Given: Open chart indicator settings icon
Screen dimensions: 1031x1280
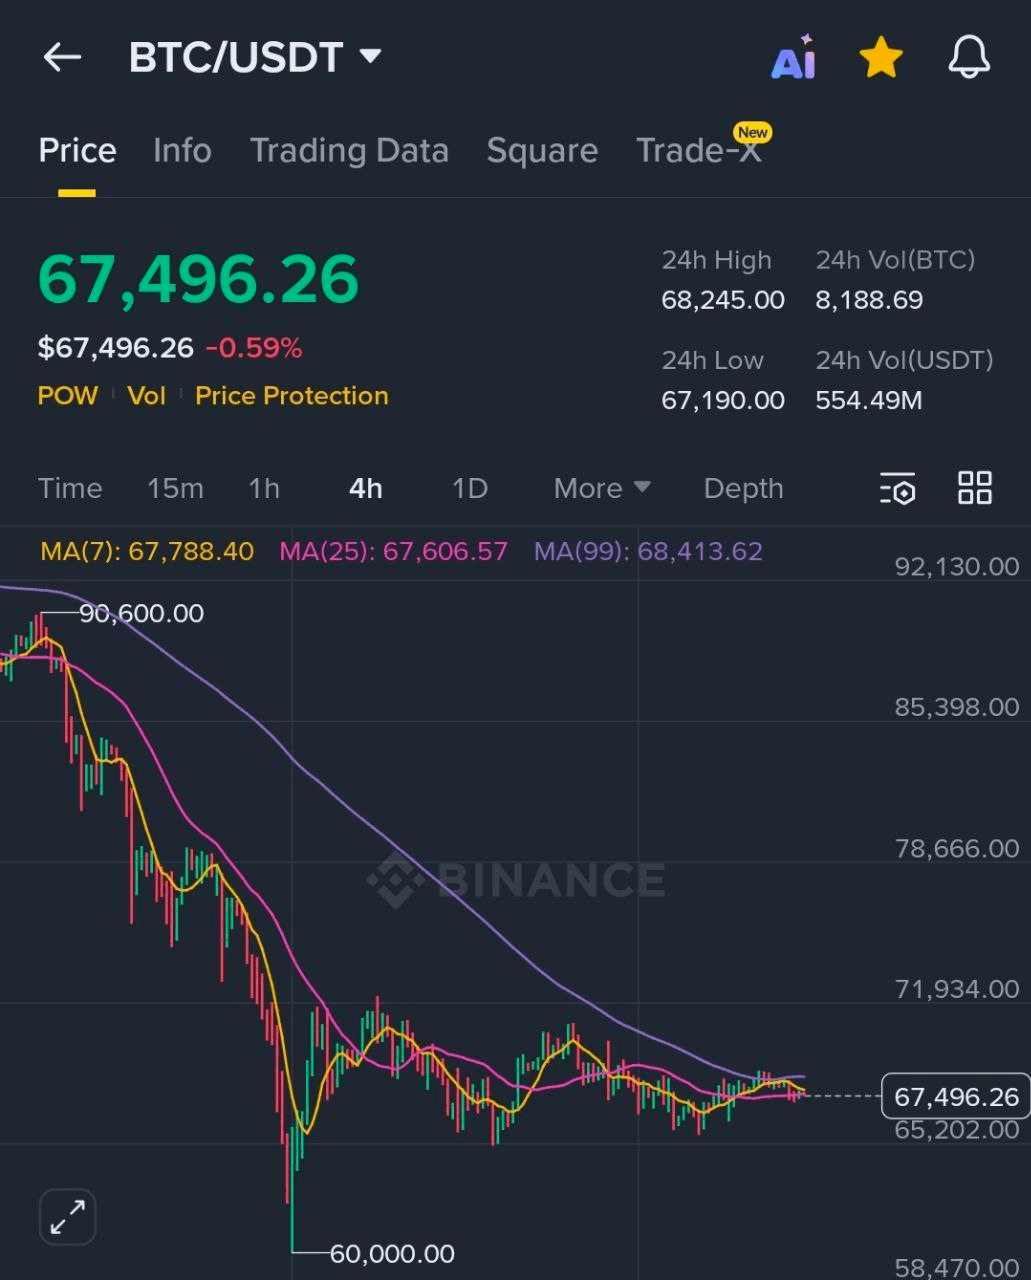Looking at the screenshot, I should [x=898, y=489].
